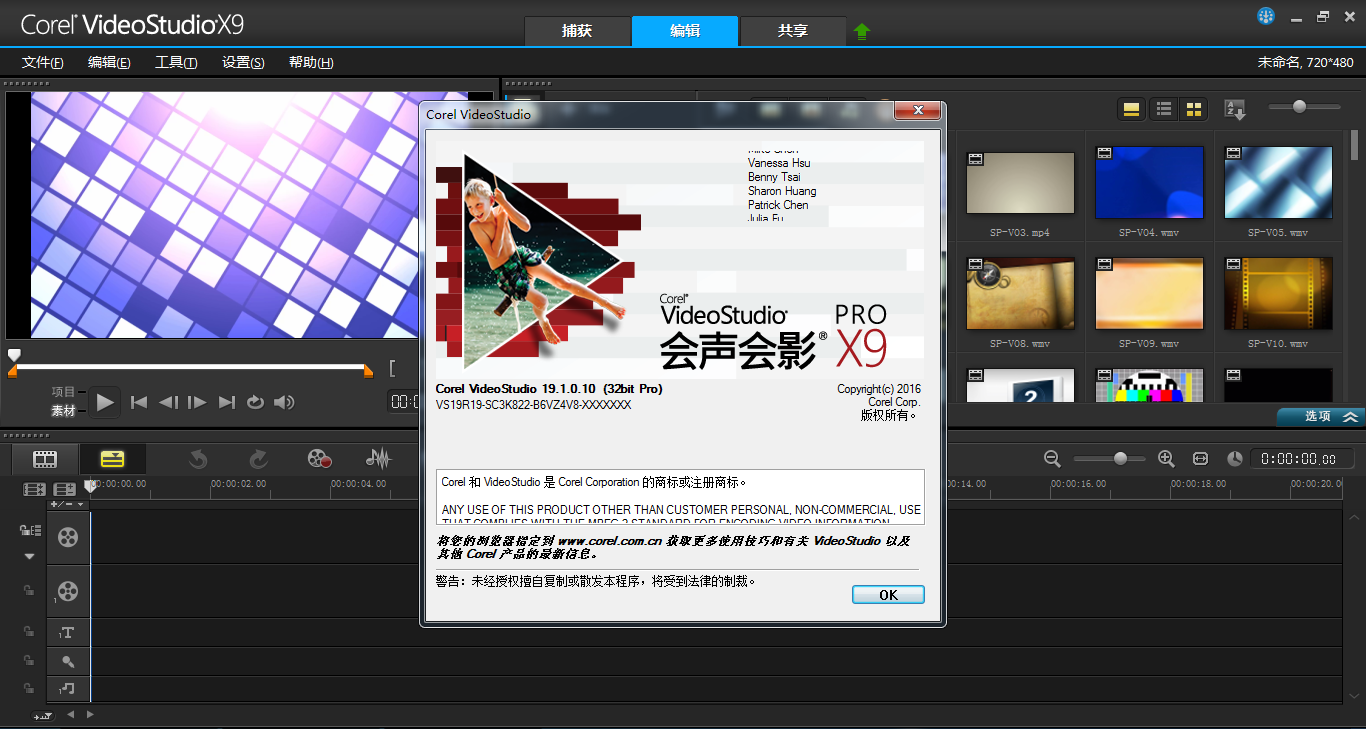Zoom in the timeline with magnifier plus
This screenshot has width=1366, height=729.
point(1165,458)
